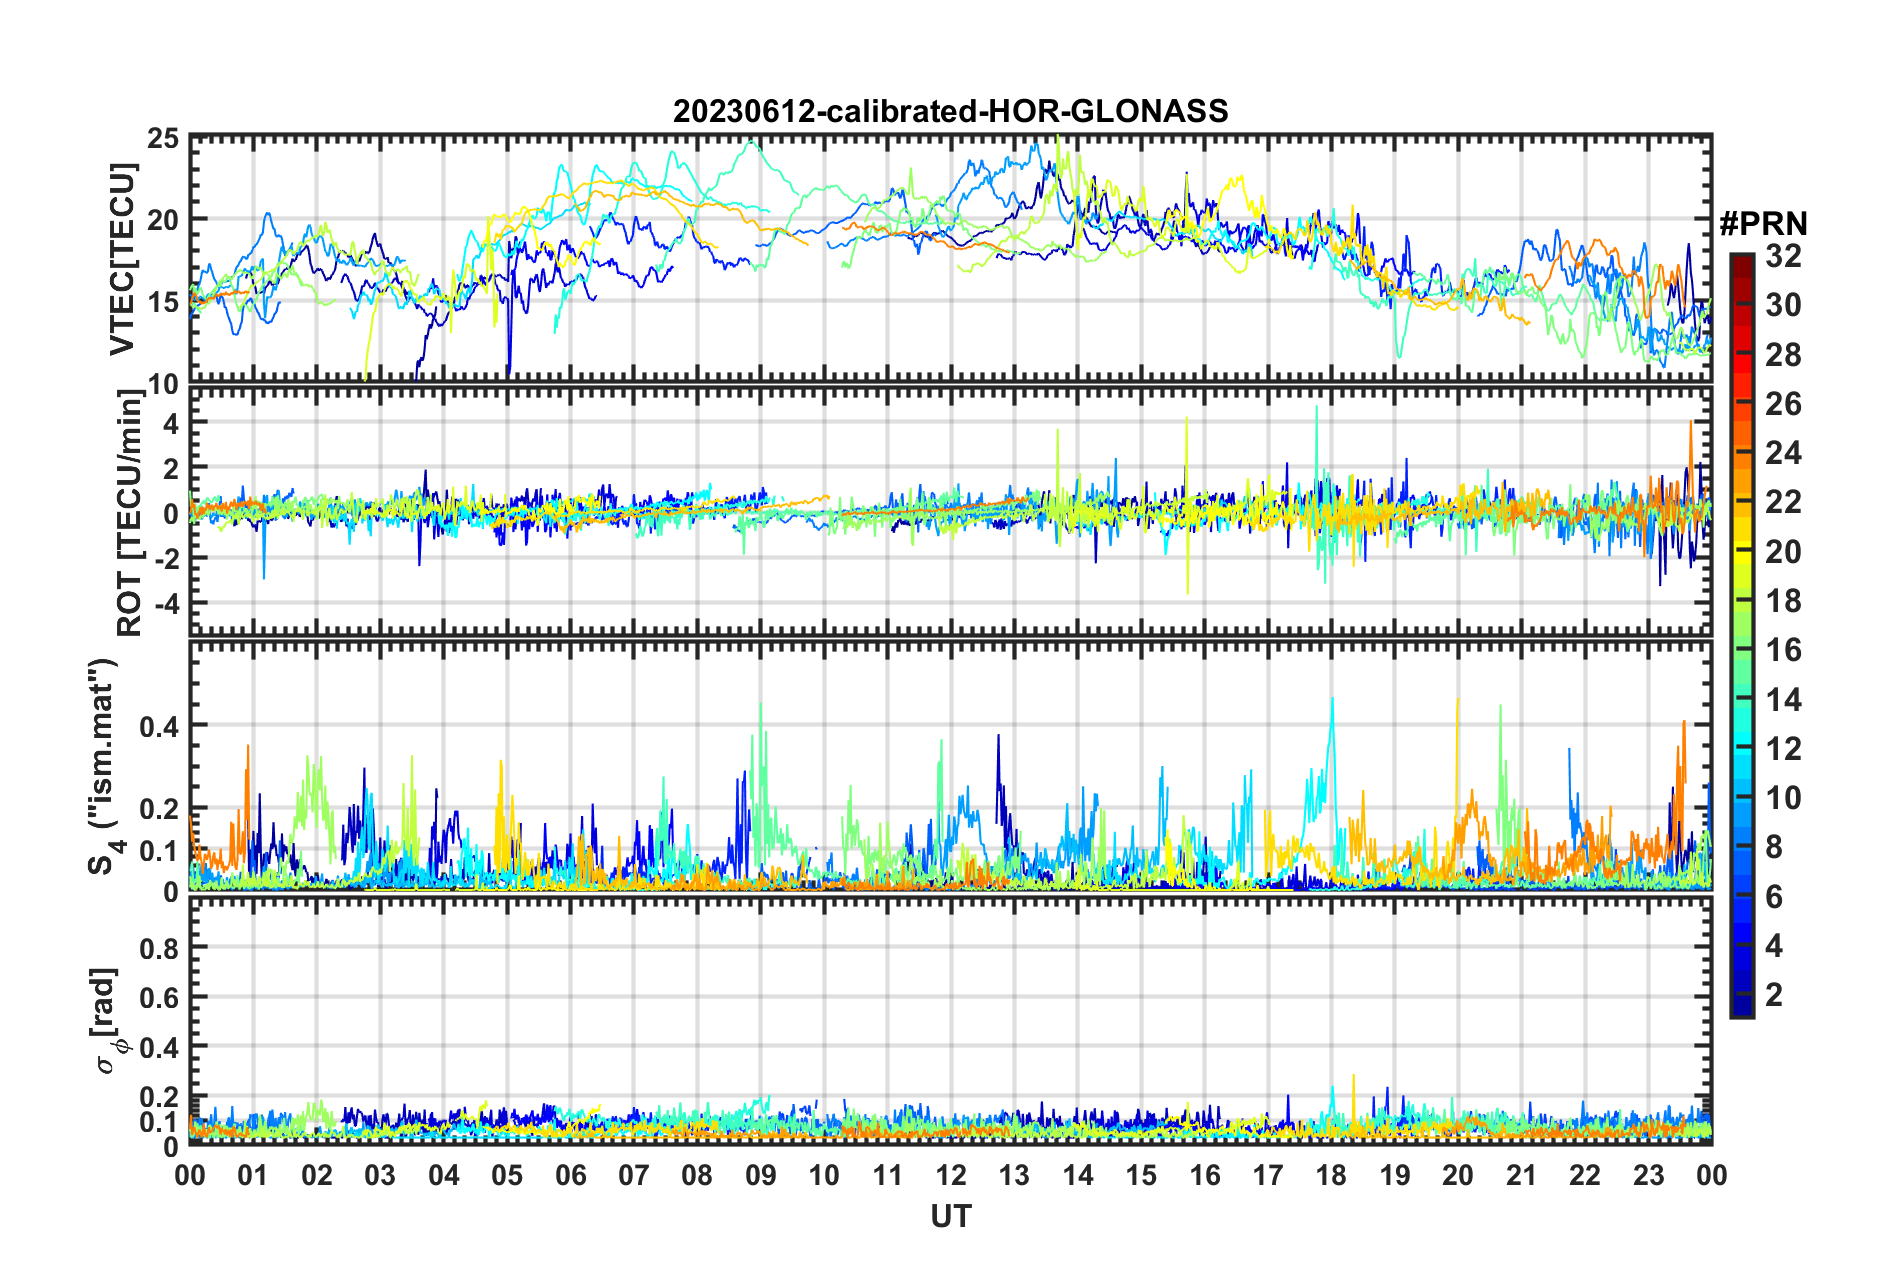Click the dark blue bottom of PRN colorbar
1902x1272 pixels.
[x=1741, y=1008]
